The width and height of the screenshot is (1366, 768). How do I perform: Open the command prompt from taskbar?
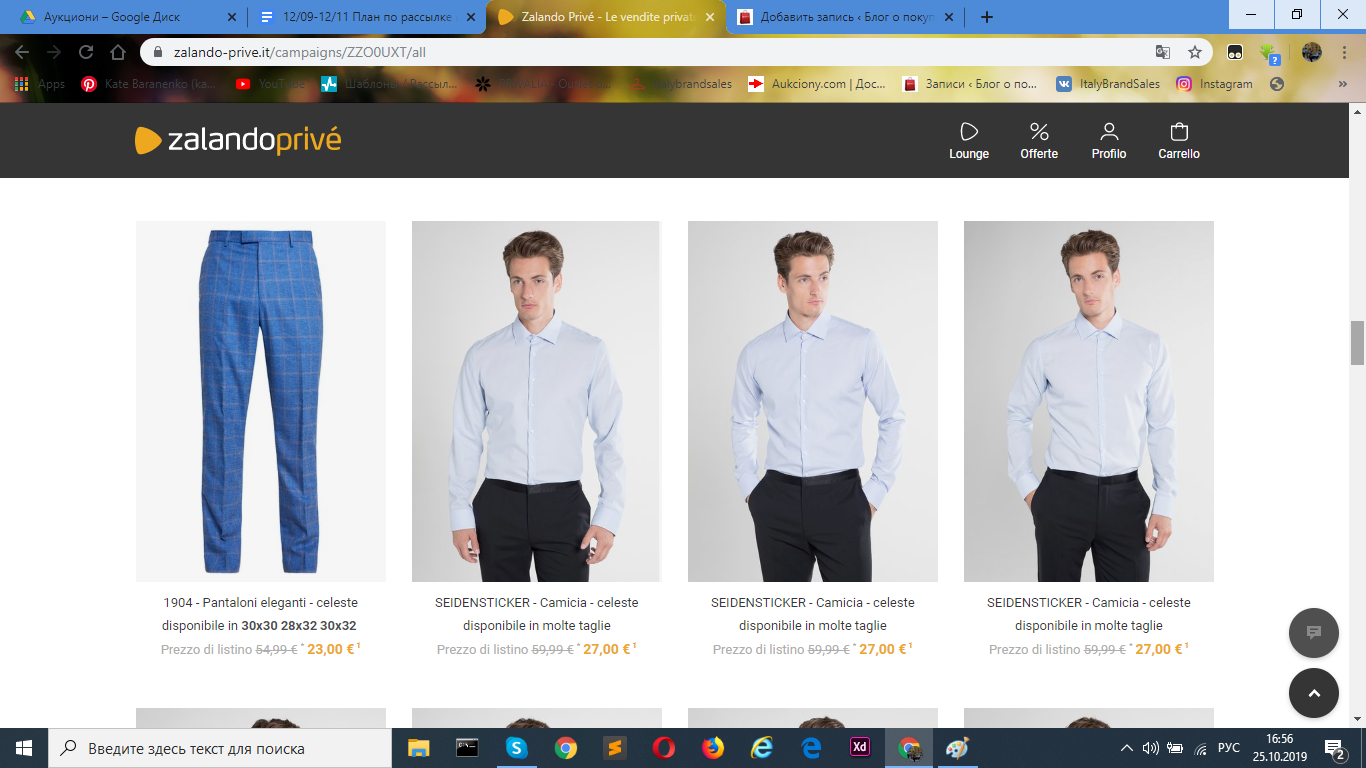click(467, 748)
